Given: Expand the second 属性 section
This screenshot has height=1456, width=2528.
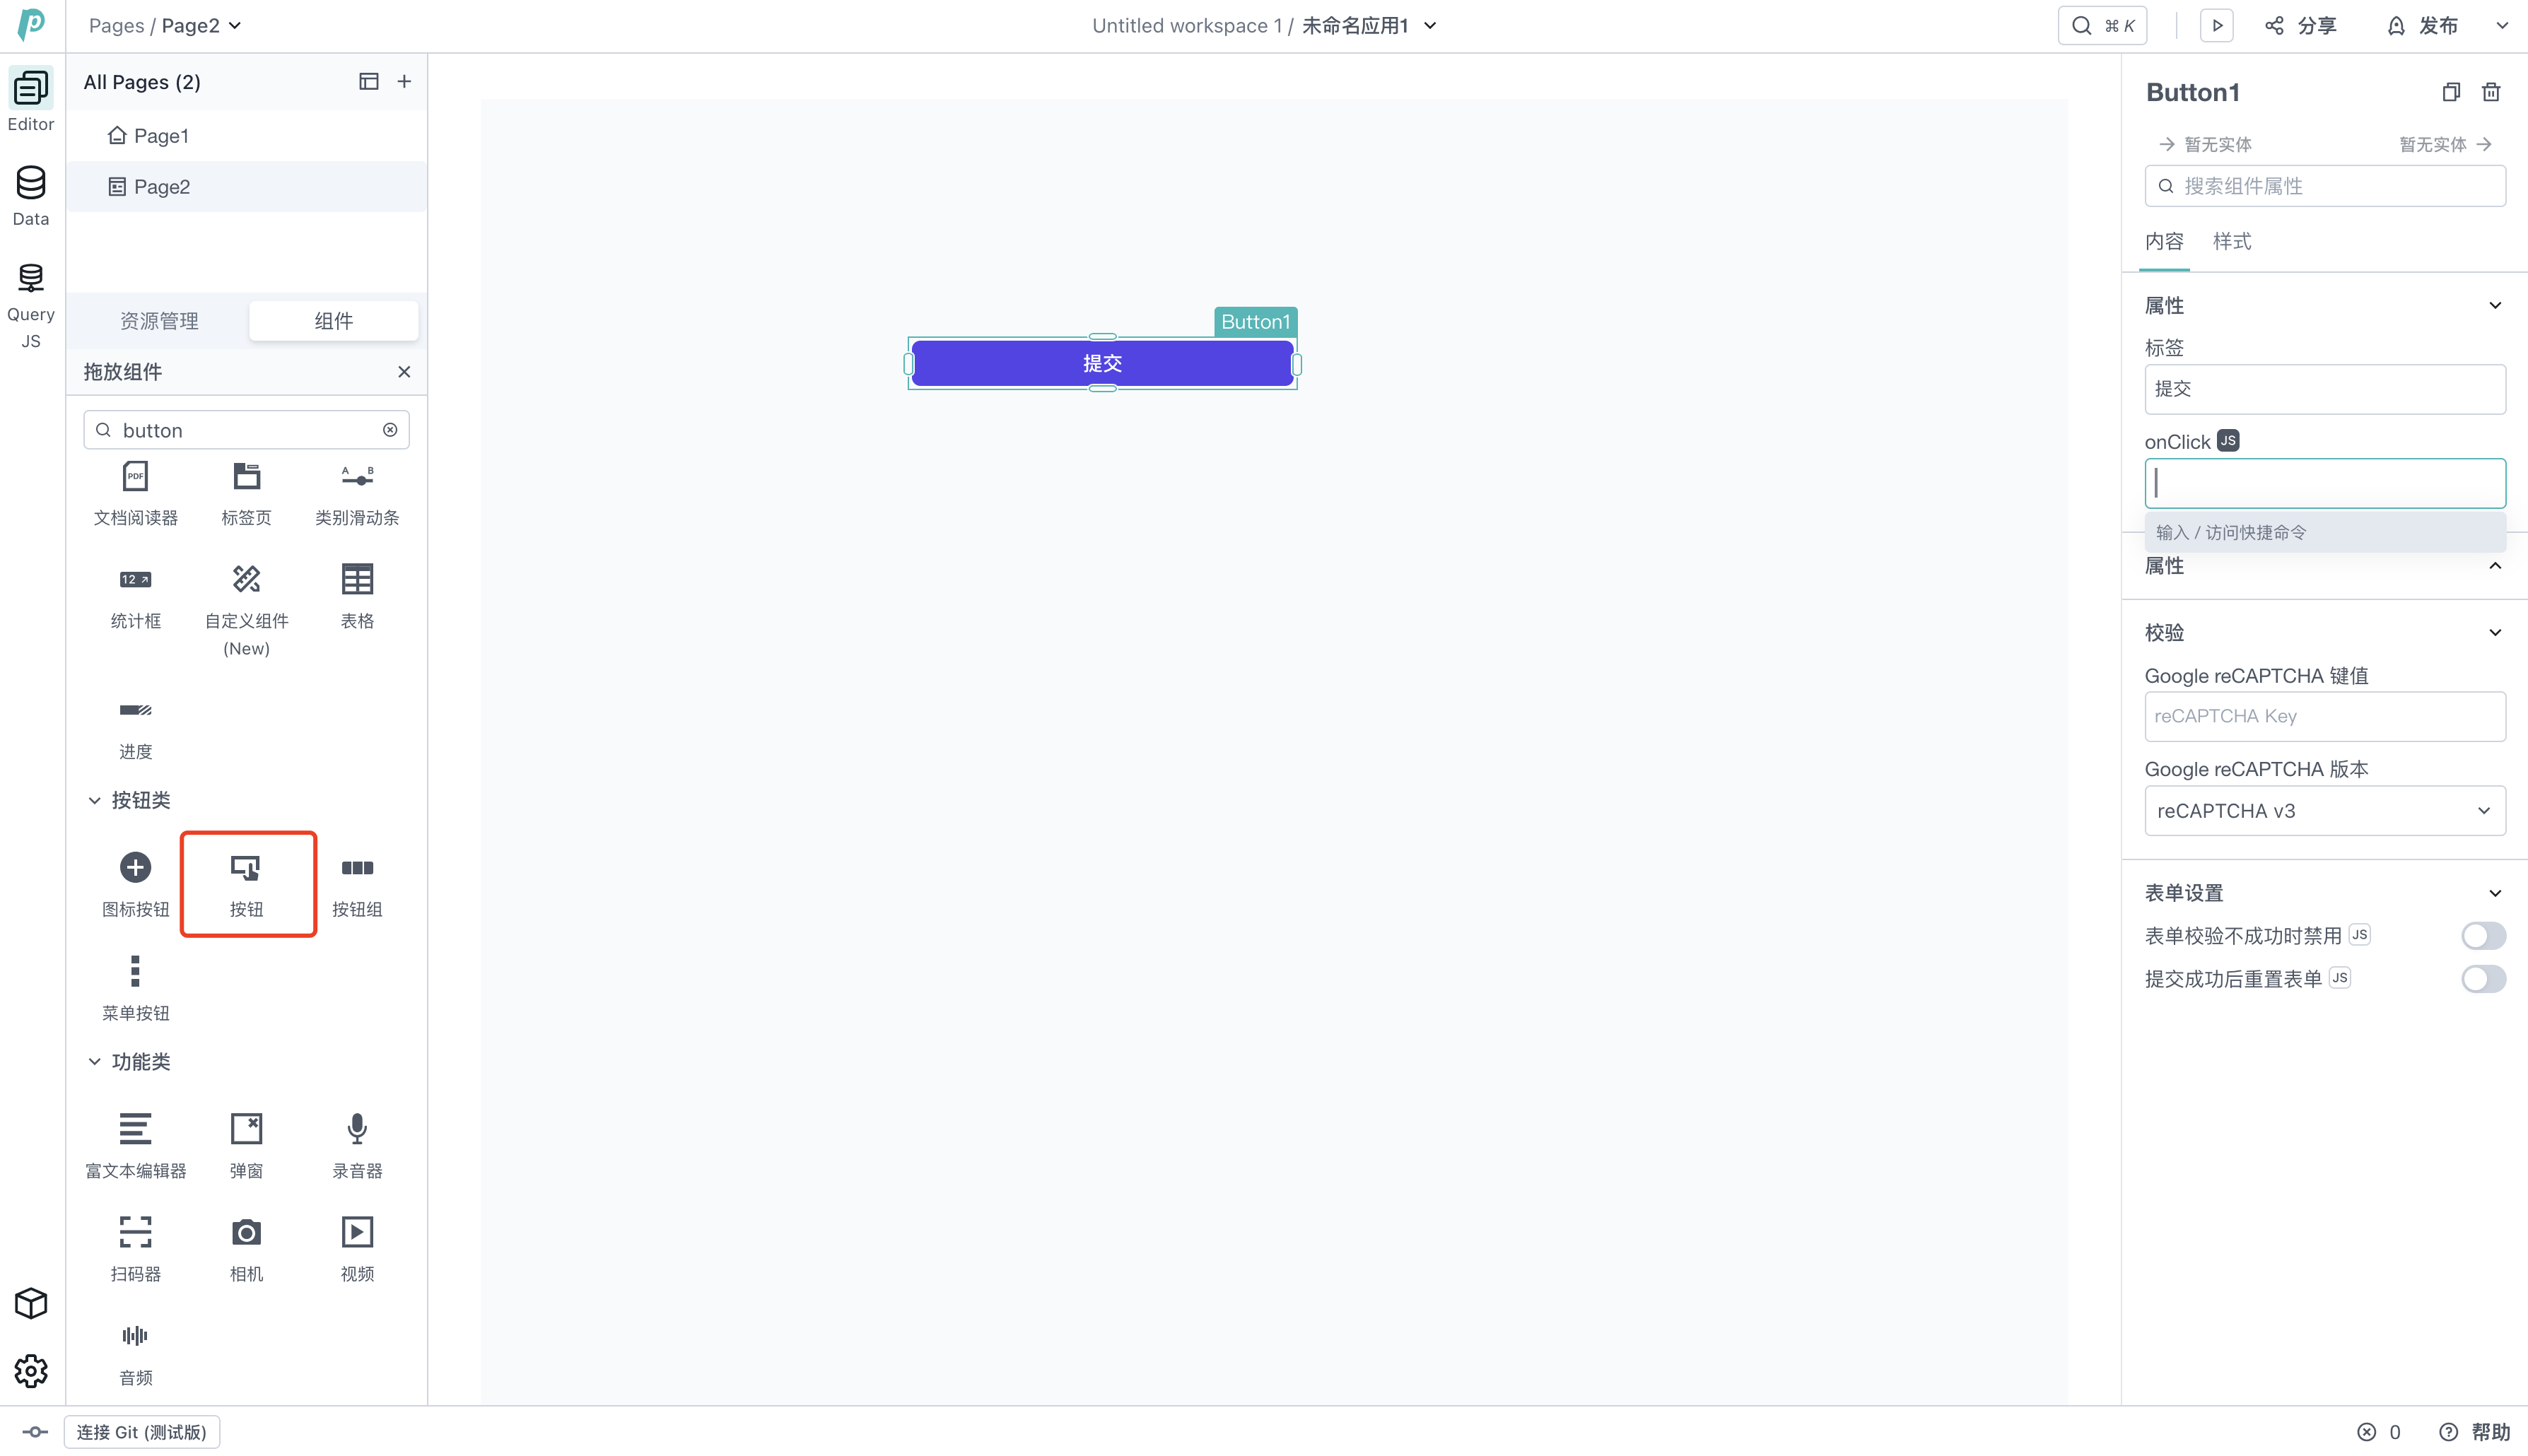Looking at the screenshot, I should click(x=2495, y=566).
